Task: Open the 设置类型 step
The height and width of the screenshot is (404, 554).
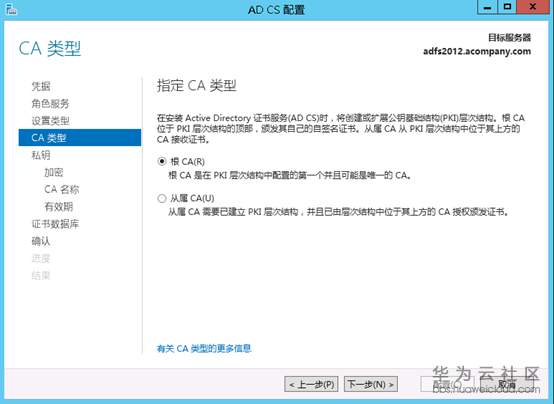Action: 50,121
